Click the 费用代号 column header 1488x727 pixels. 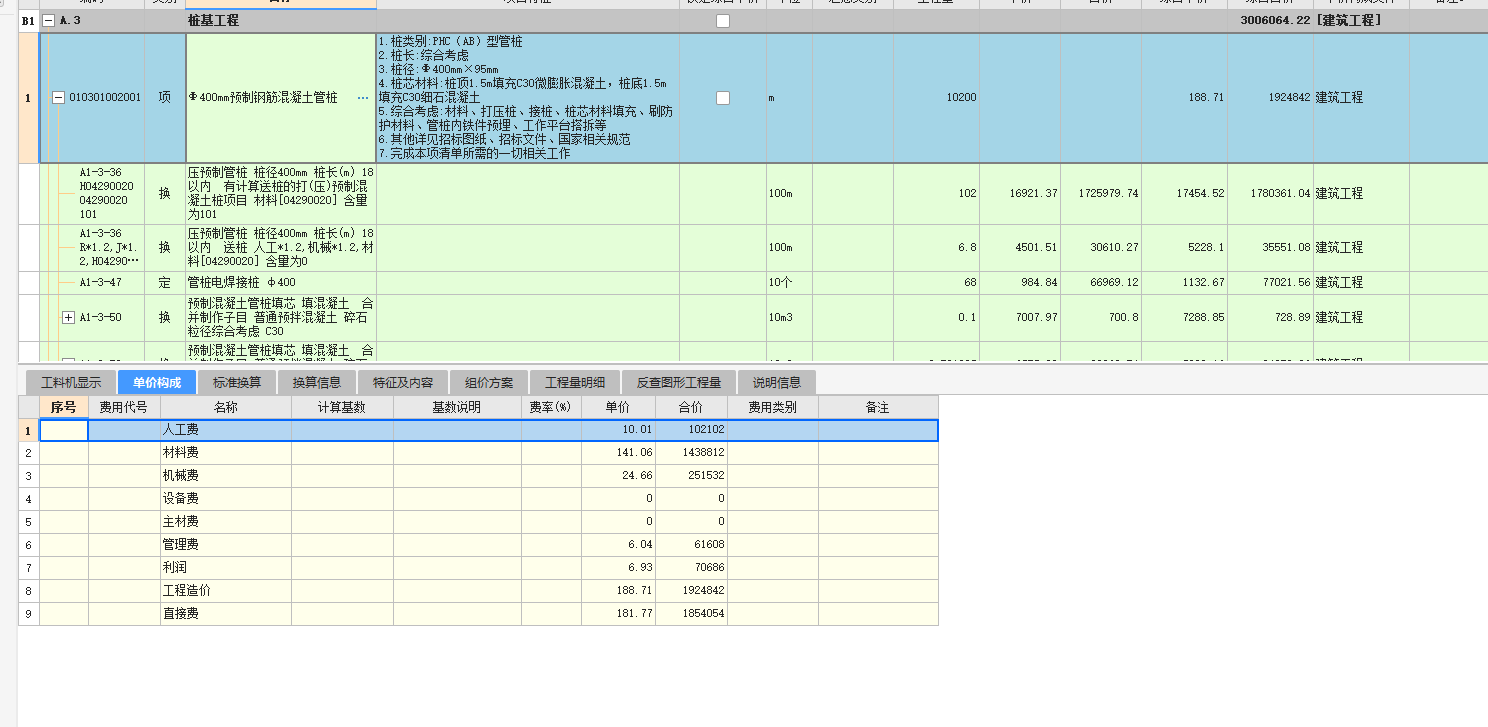tap(124, 407)
